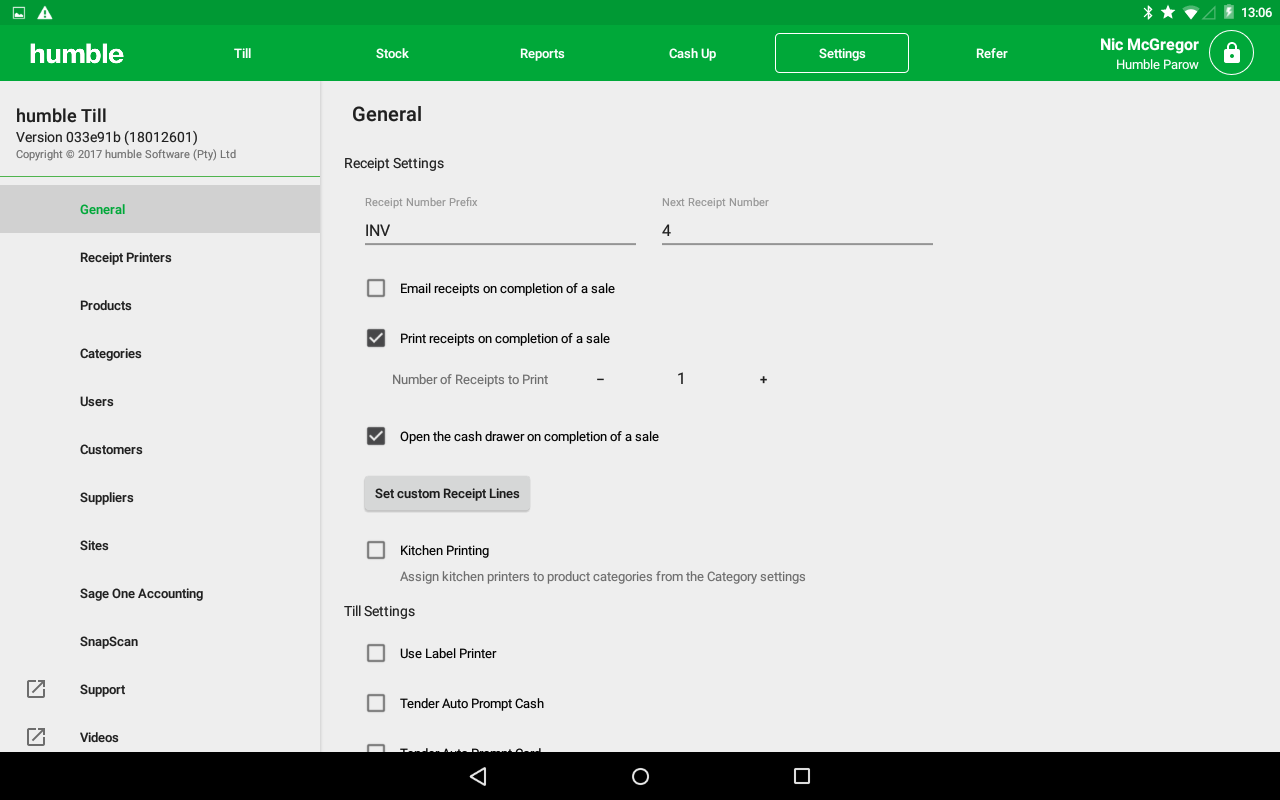This screenshot has height=800, width=1280.
Task: Tap the star icon in status bar
Action: (1168, 13)
